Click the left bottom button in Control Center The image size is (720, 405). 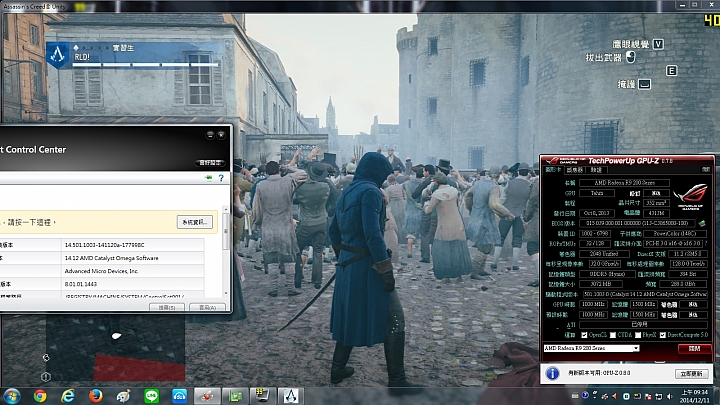pos(167,307)
